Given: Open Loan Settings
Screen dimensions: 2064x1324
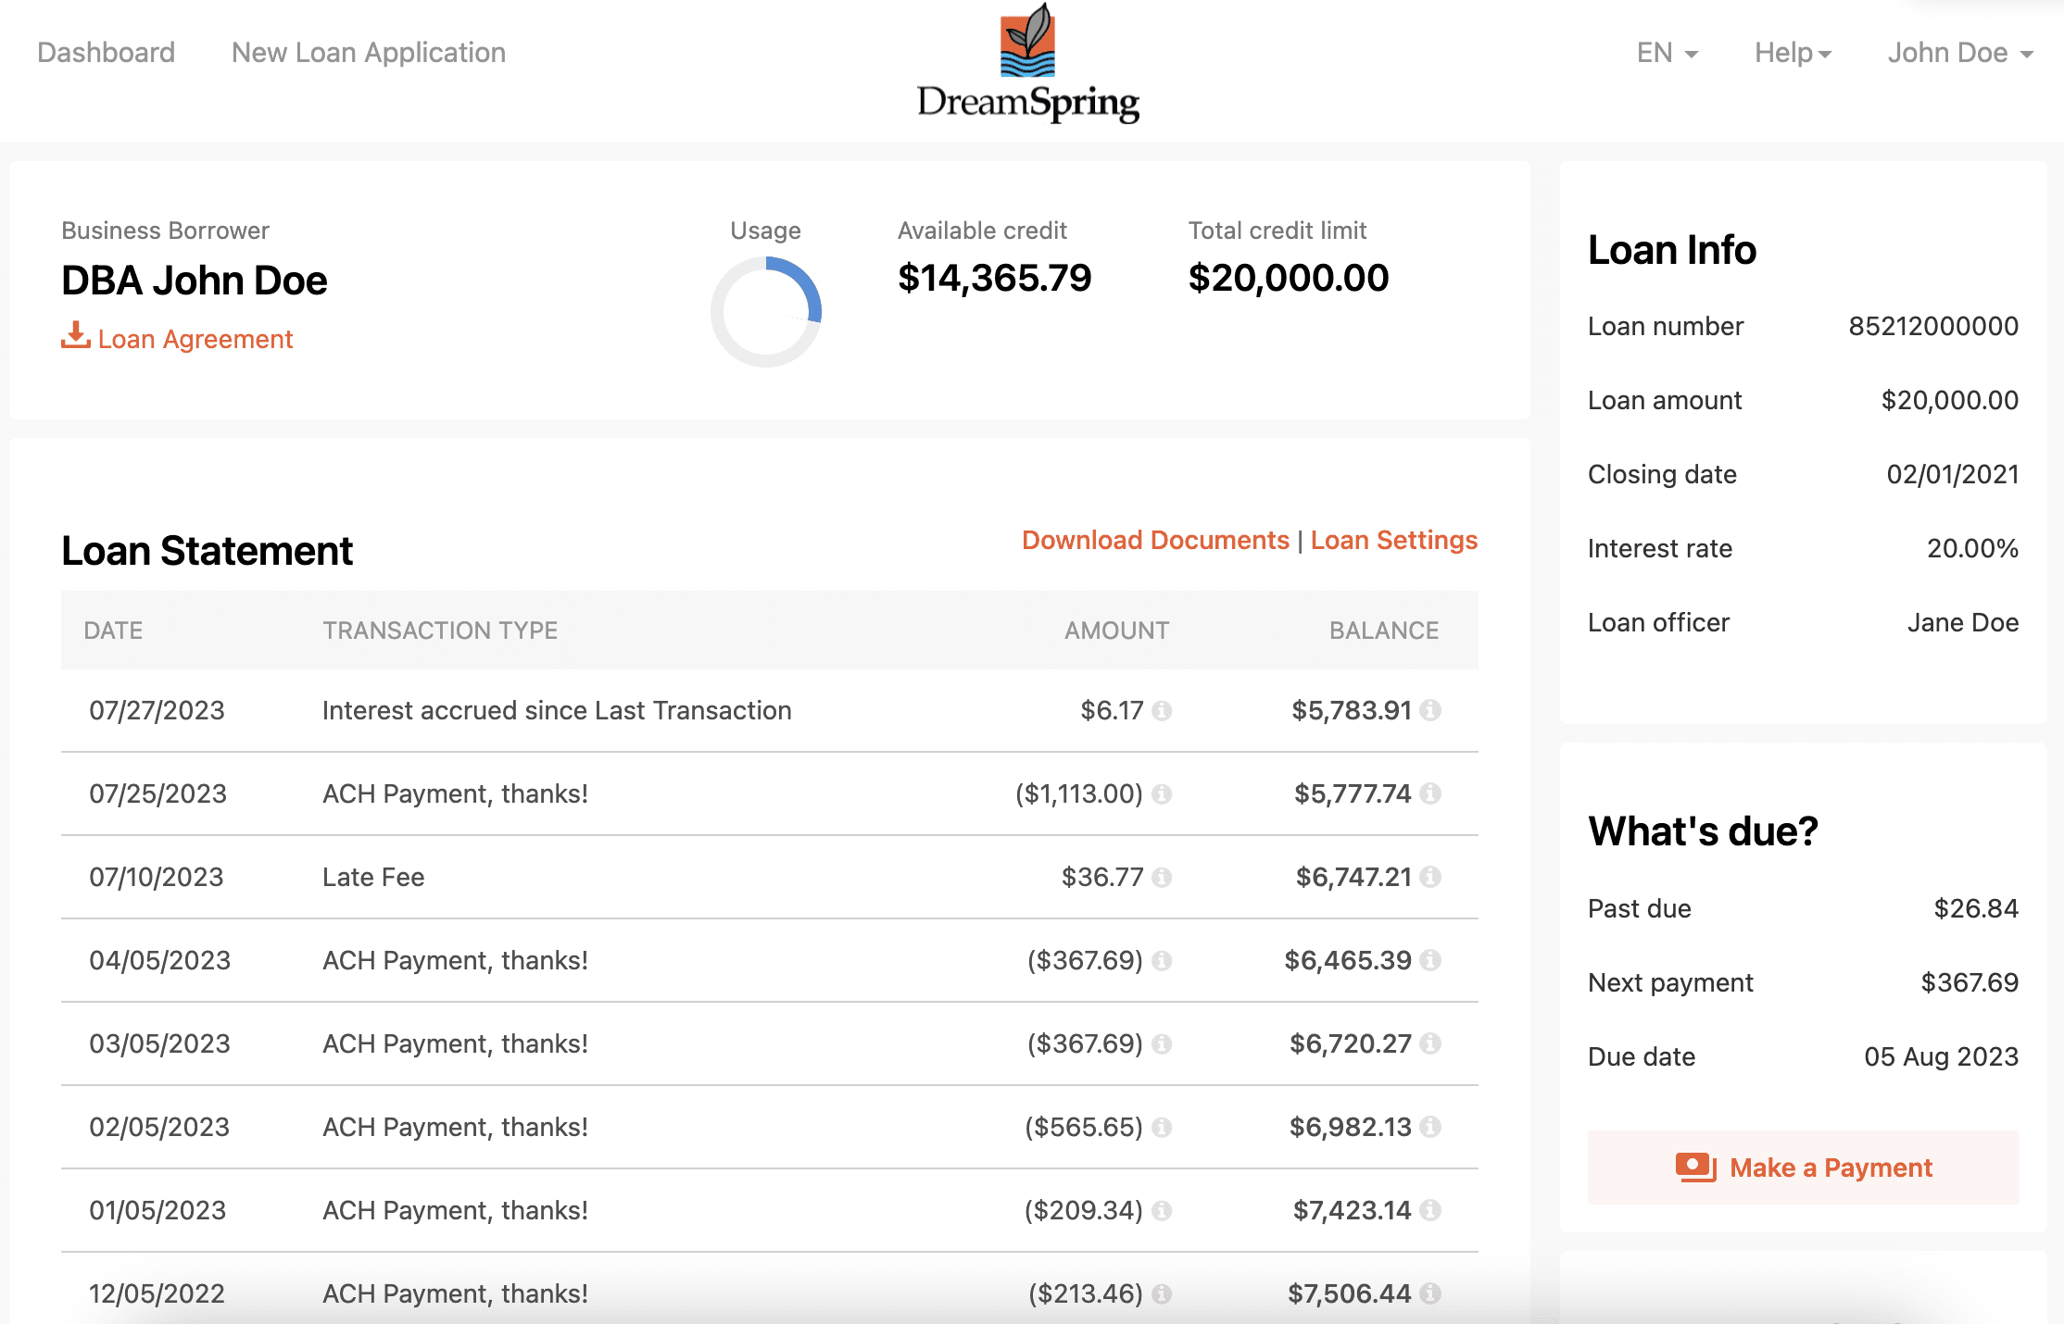Looking at the screenshot, I should click(x=1394, y=539).
